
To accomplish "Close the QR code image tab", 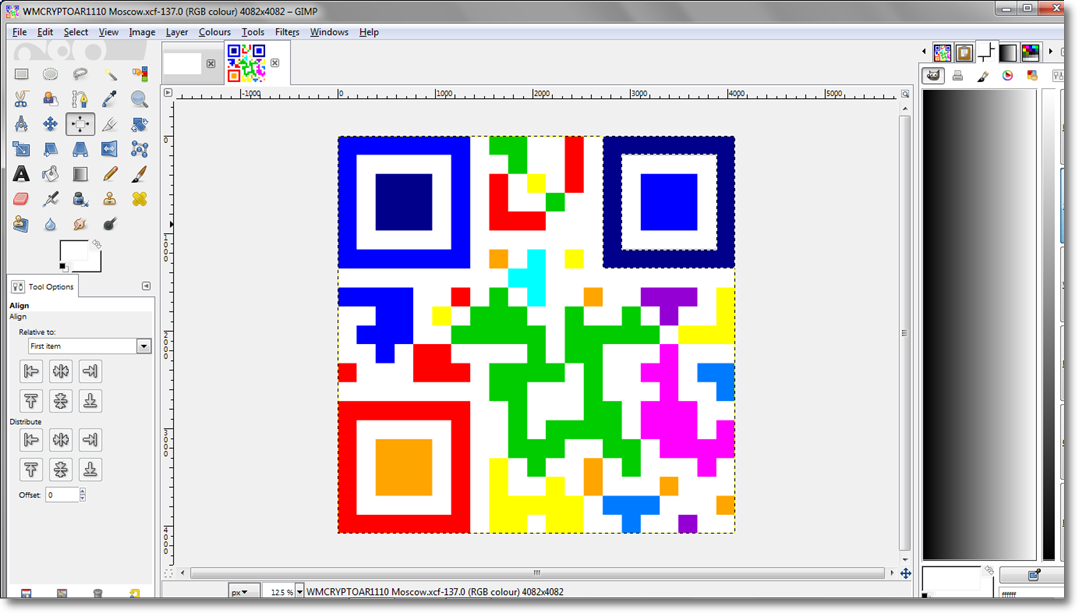I will 275,63.
